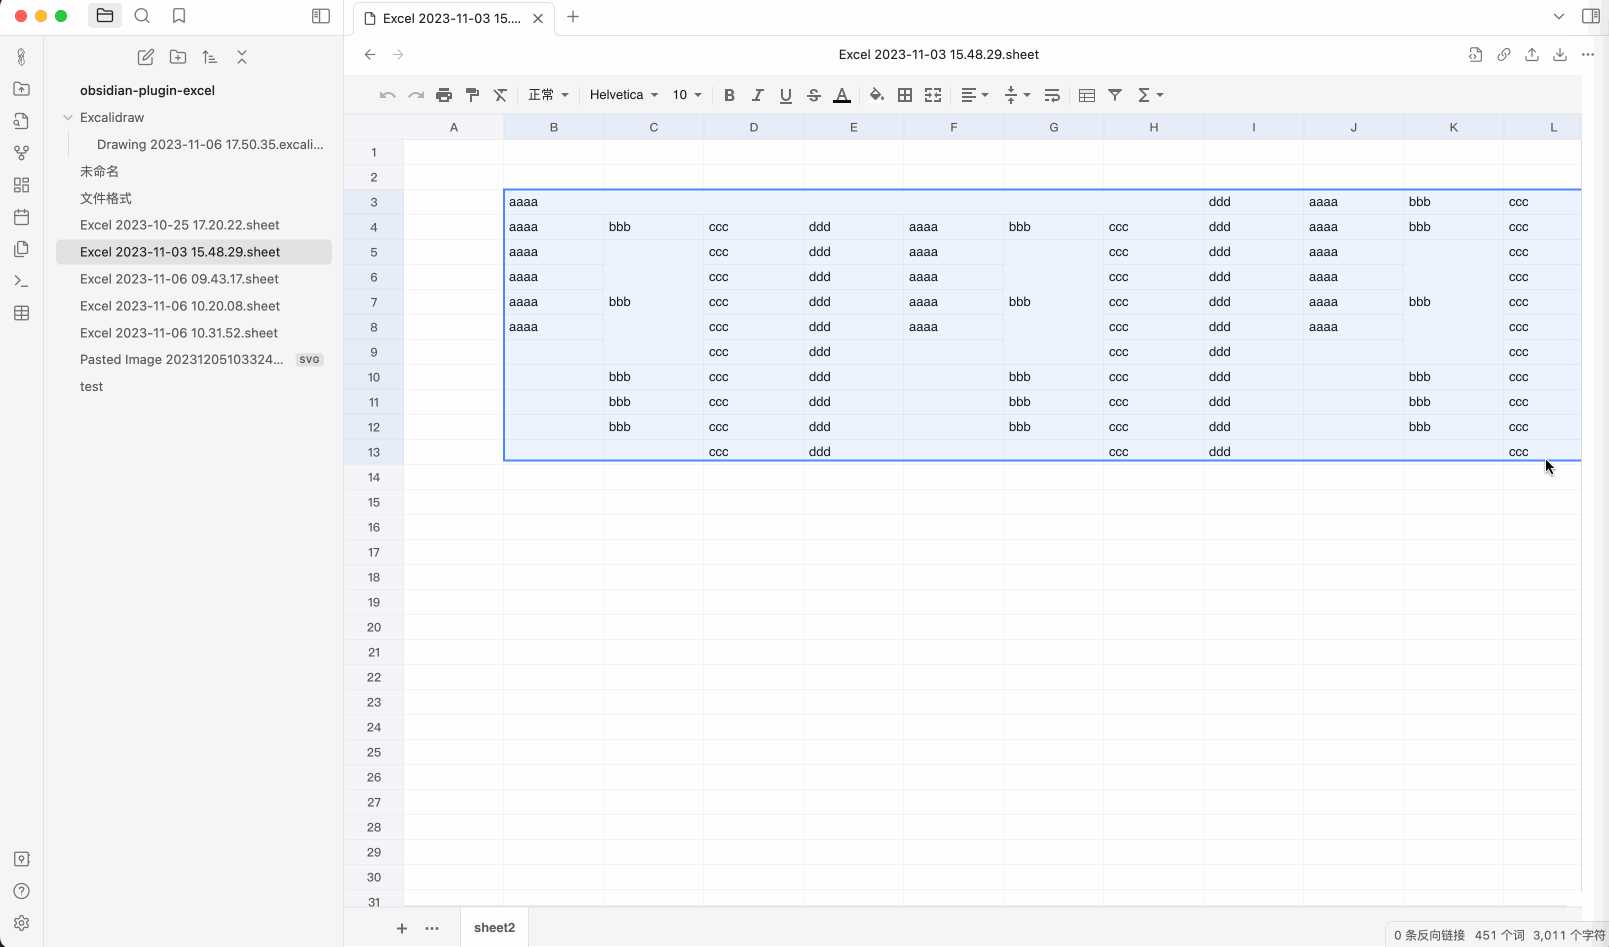Image resolution: width=1609 pixels, height=947 pixels.
Task: Open sheet list dots next to sheet2
Action: [x=432, y=928]
